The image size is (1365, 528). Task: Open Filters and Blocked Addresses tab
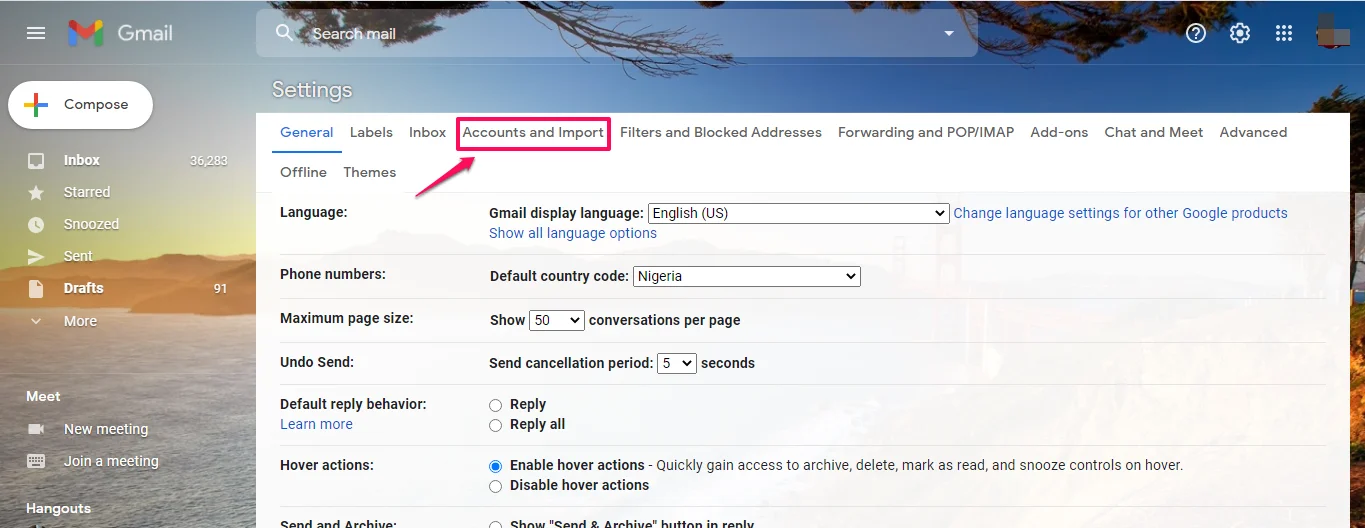coord(721,132)
